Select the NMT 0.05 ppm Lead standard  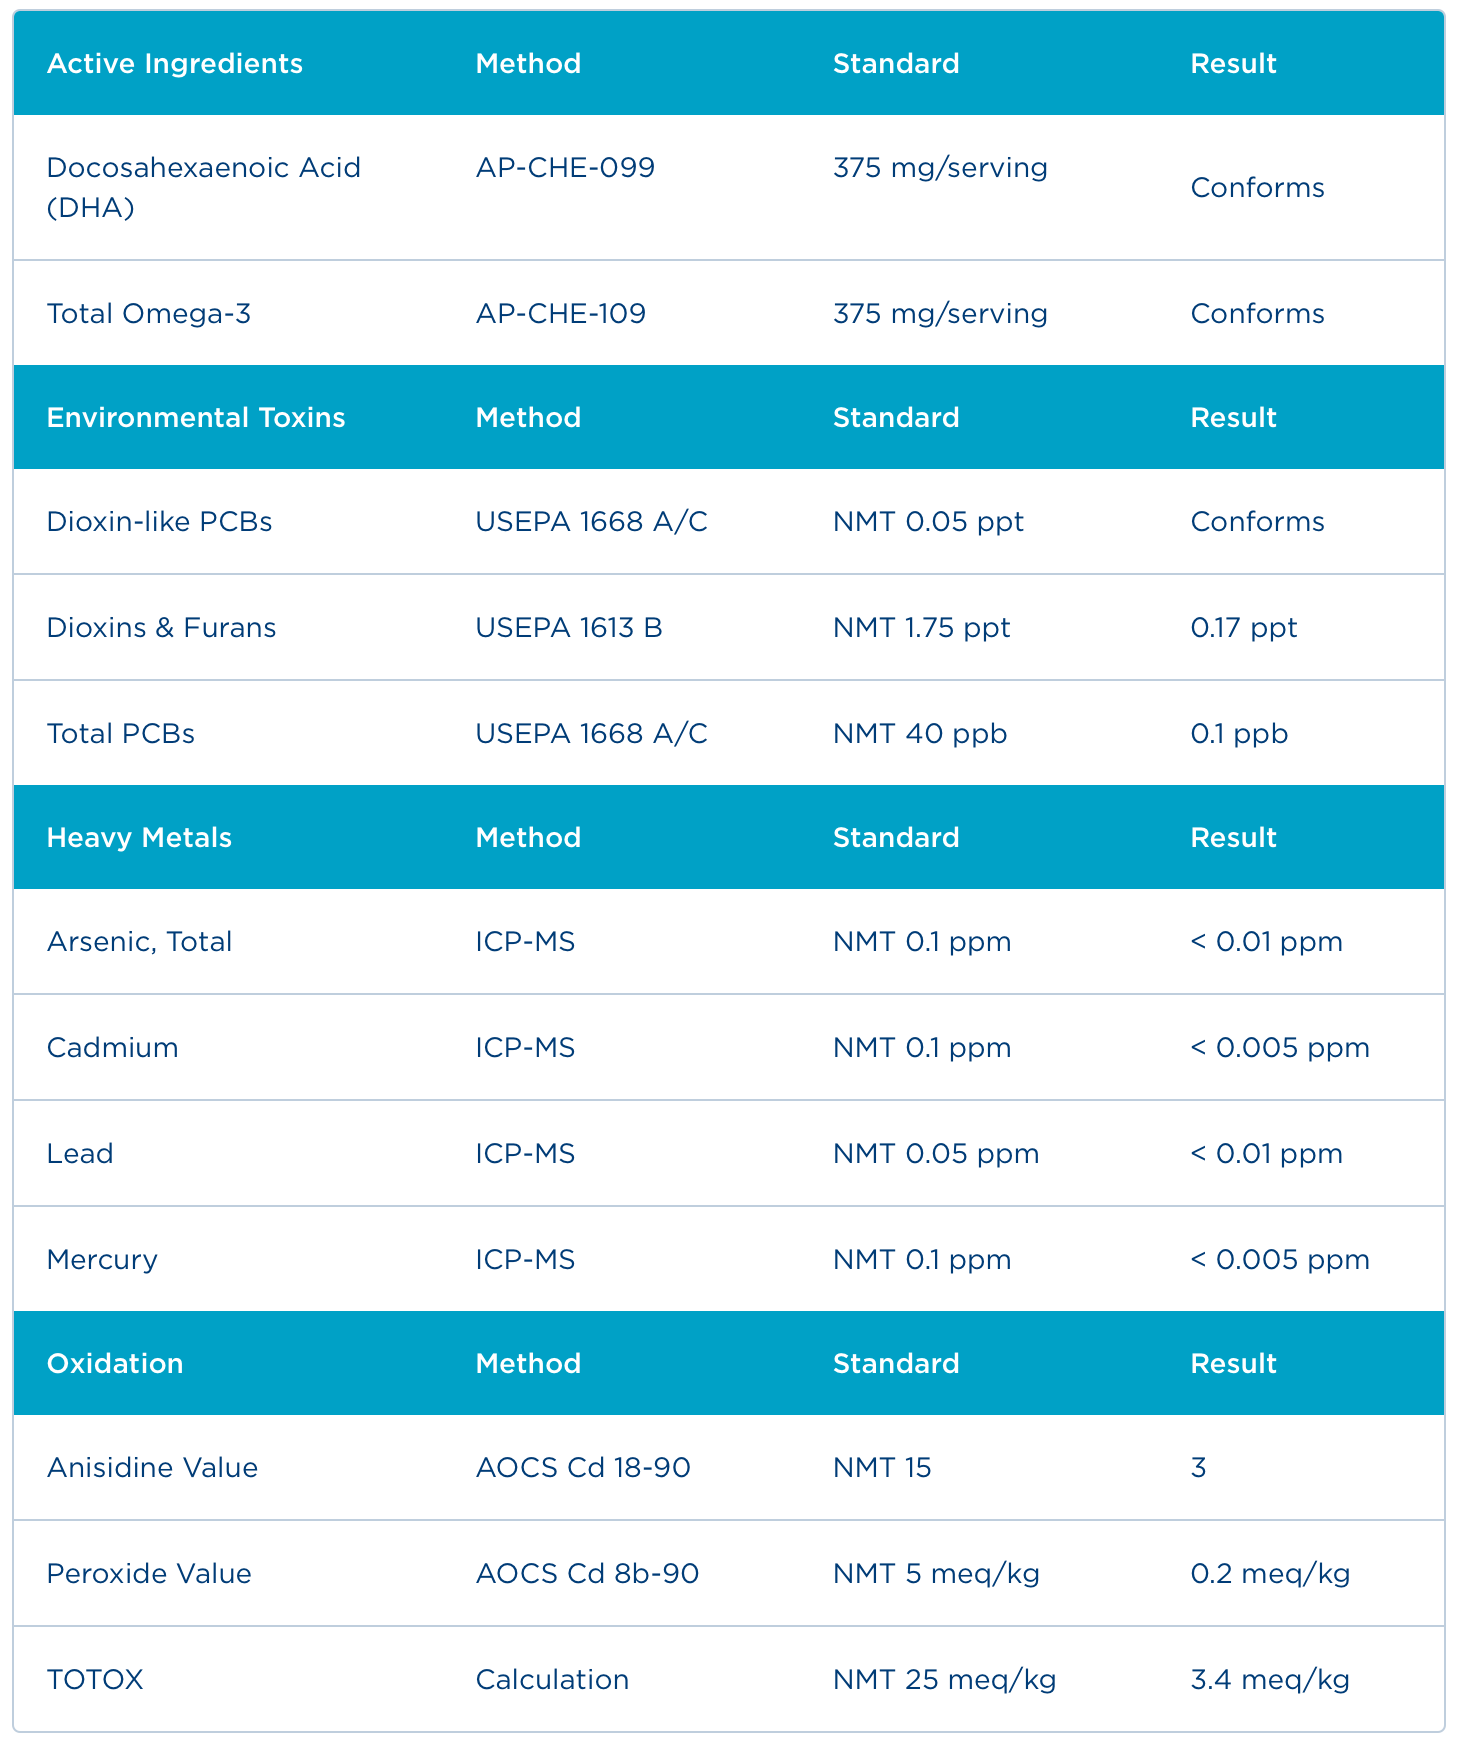click(935, 1154)
